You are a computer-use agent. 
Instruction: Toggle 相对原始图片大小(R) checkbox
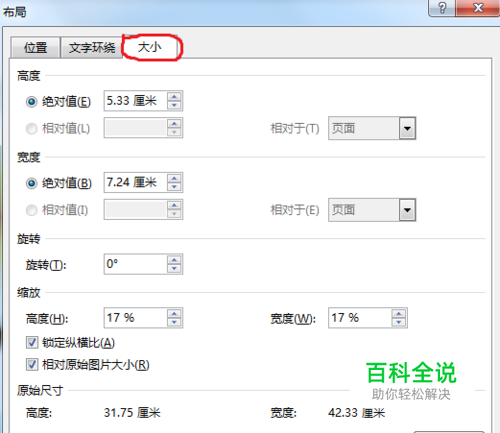tap(32, 365)
